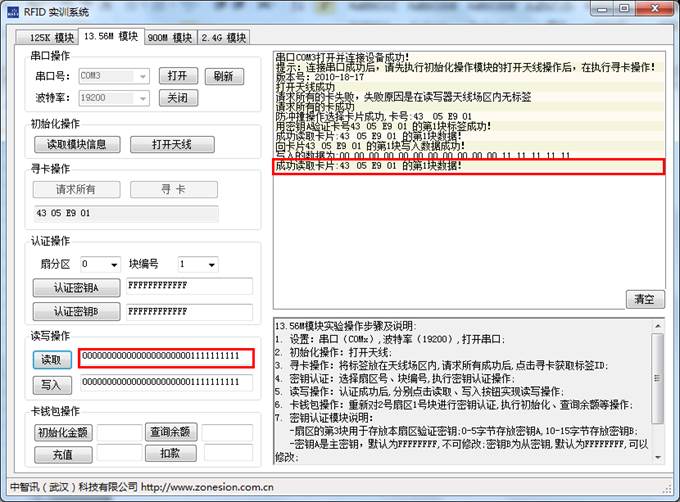
Task: Click the RFID app icon in title bar
Action: (12, 9)
